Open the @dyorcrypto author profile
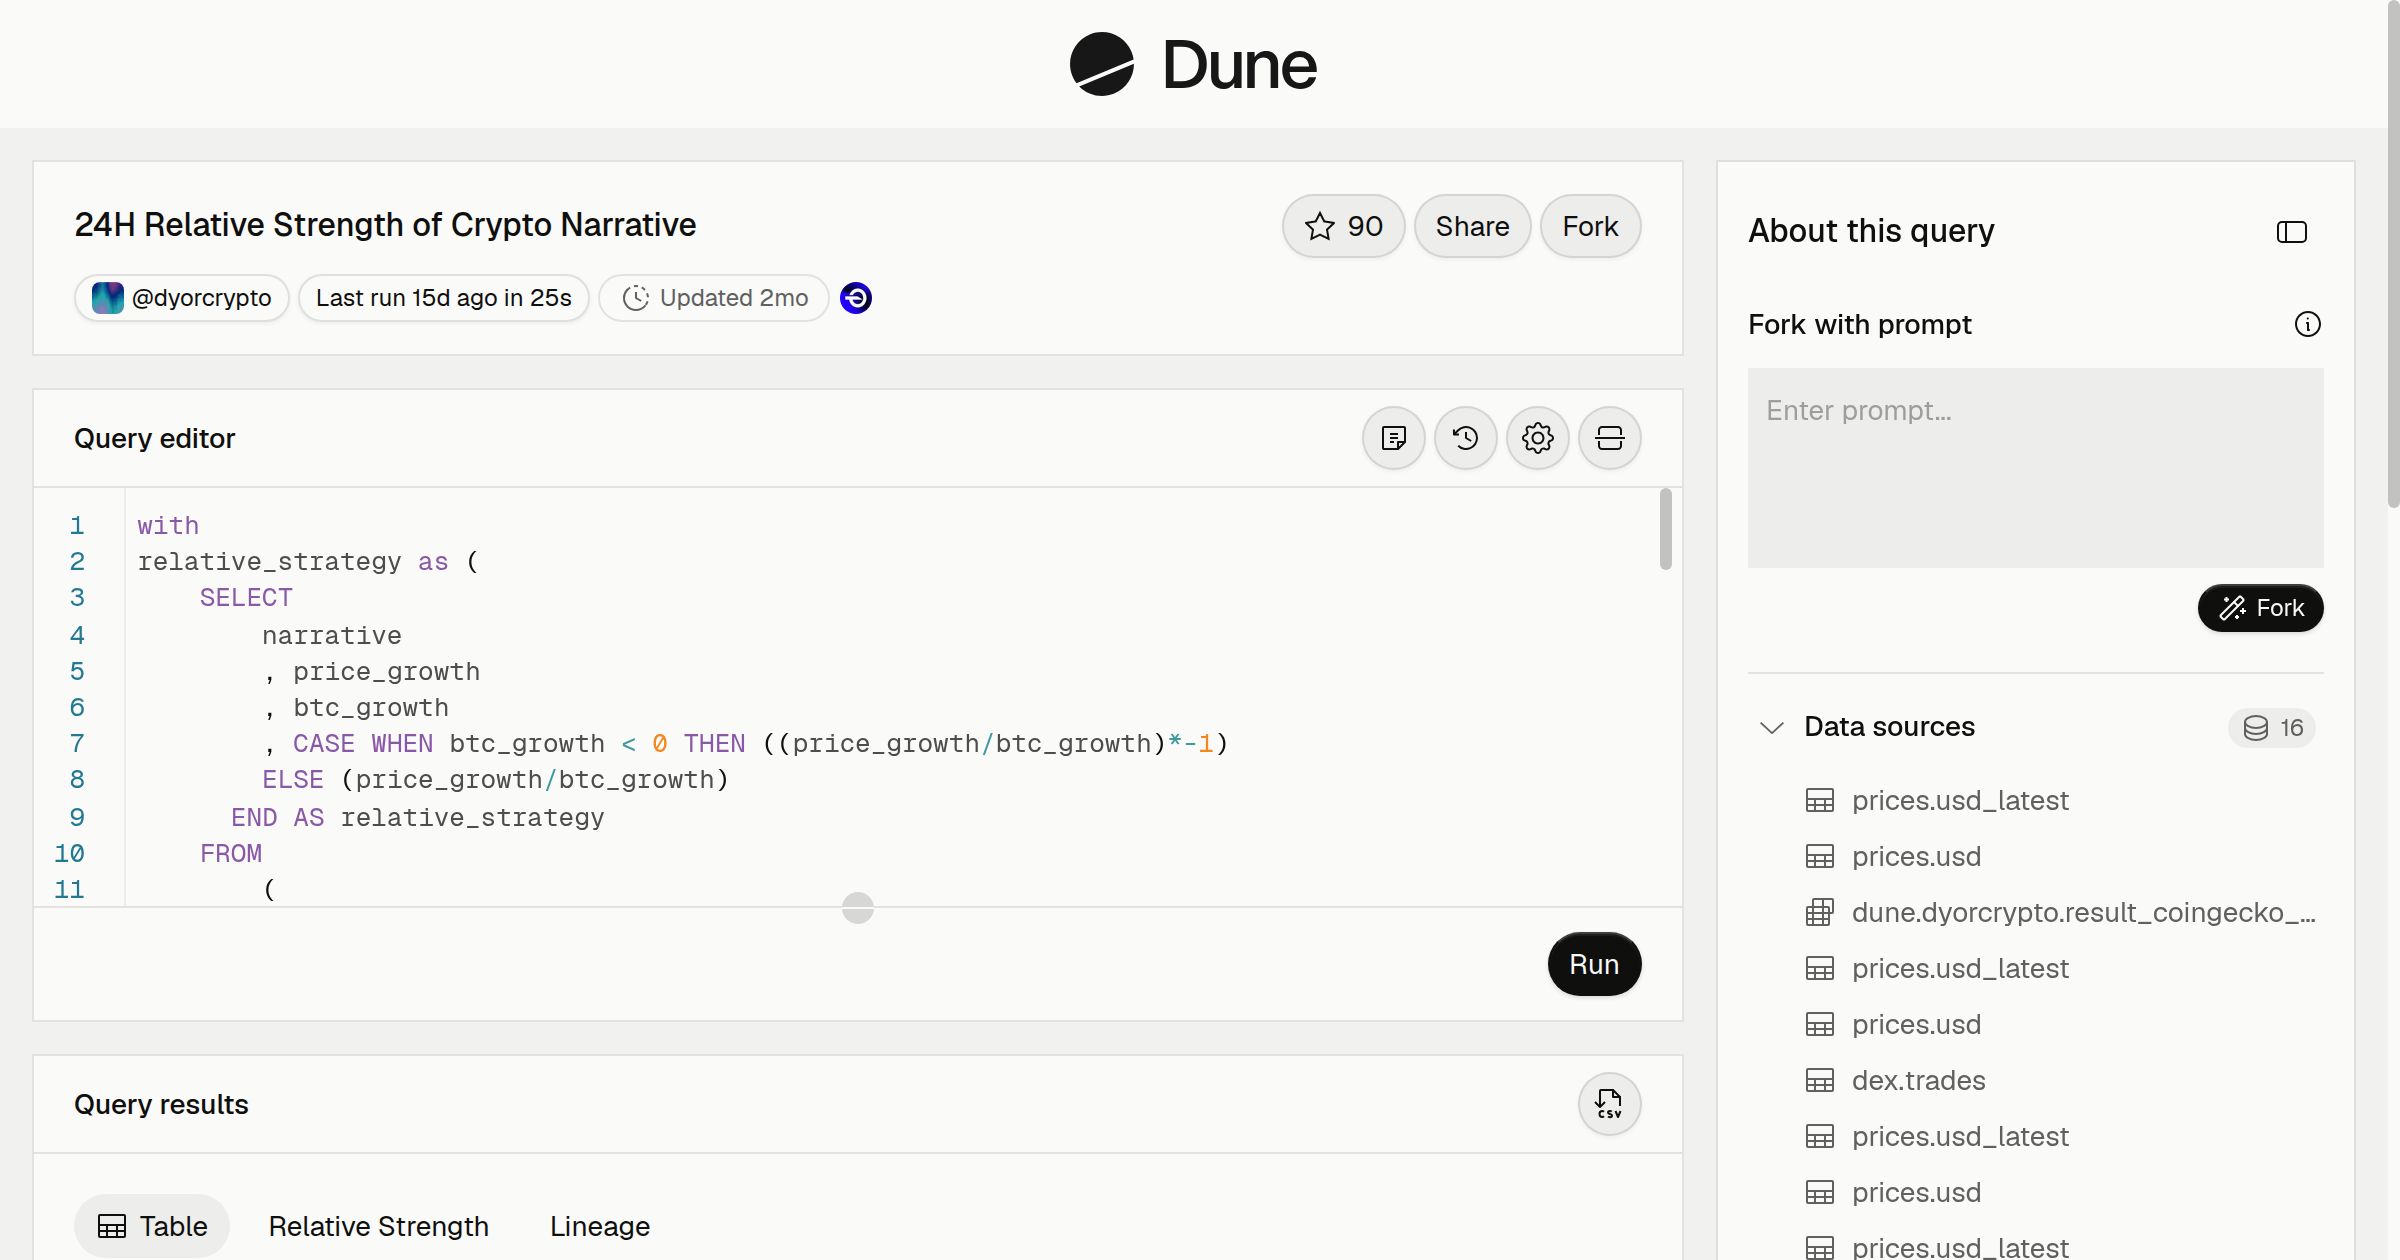The width and height of the screenshot is (2400, 1260). coord(182,298)
